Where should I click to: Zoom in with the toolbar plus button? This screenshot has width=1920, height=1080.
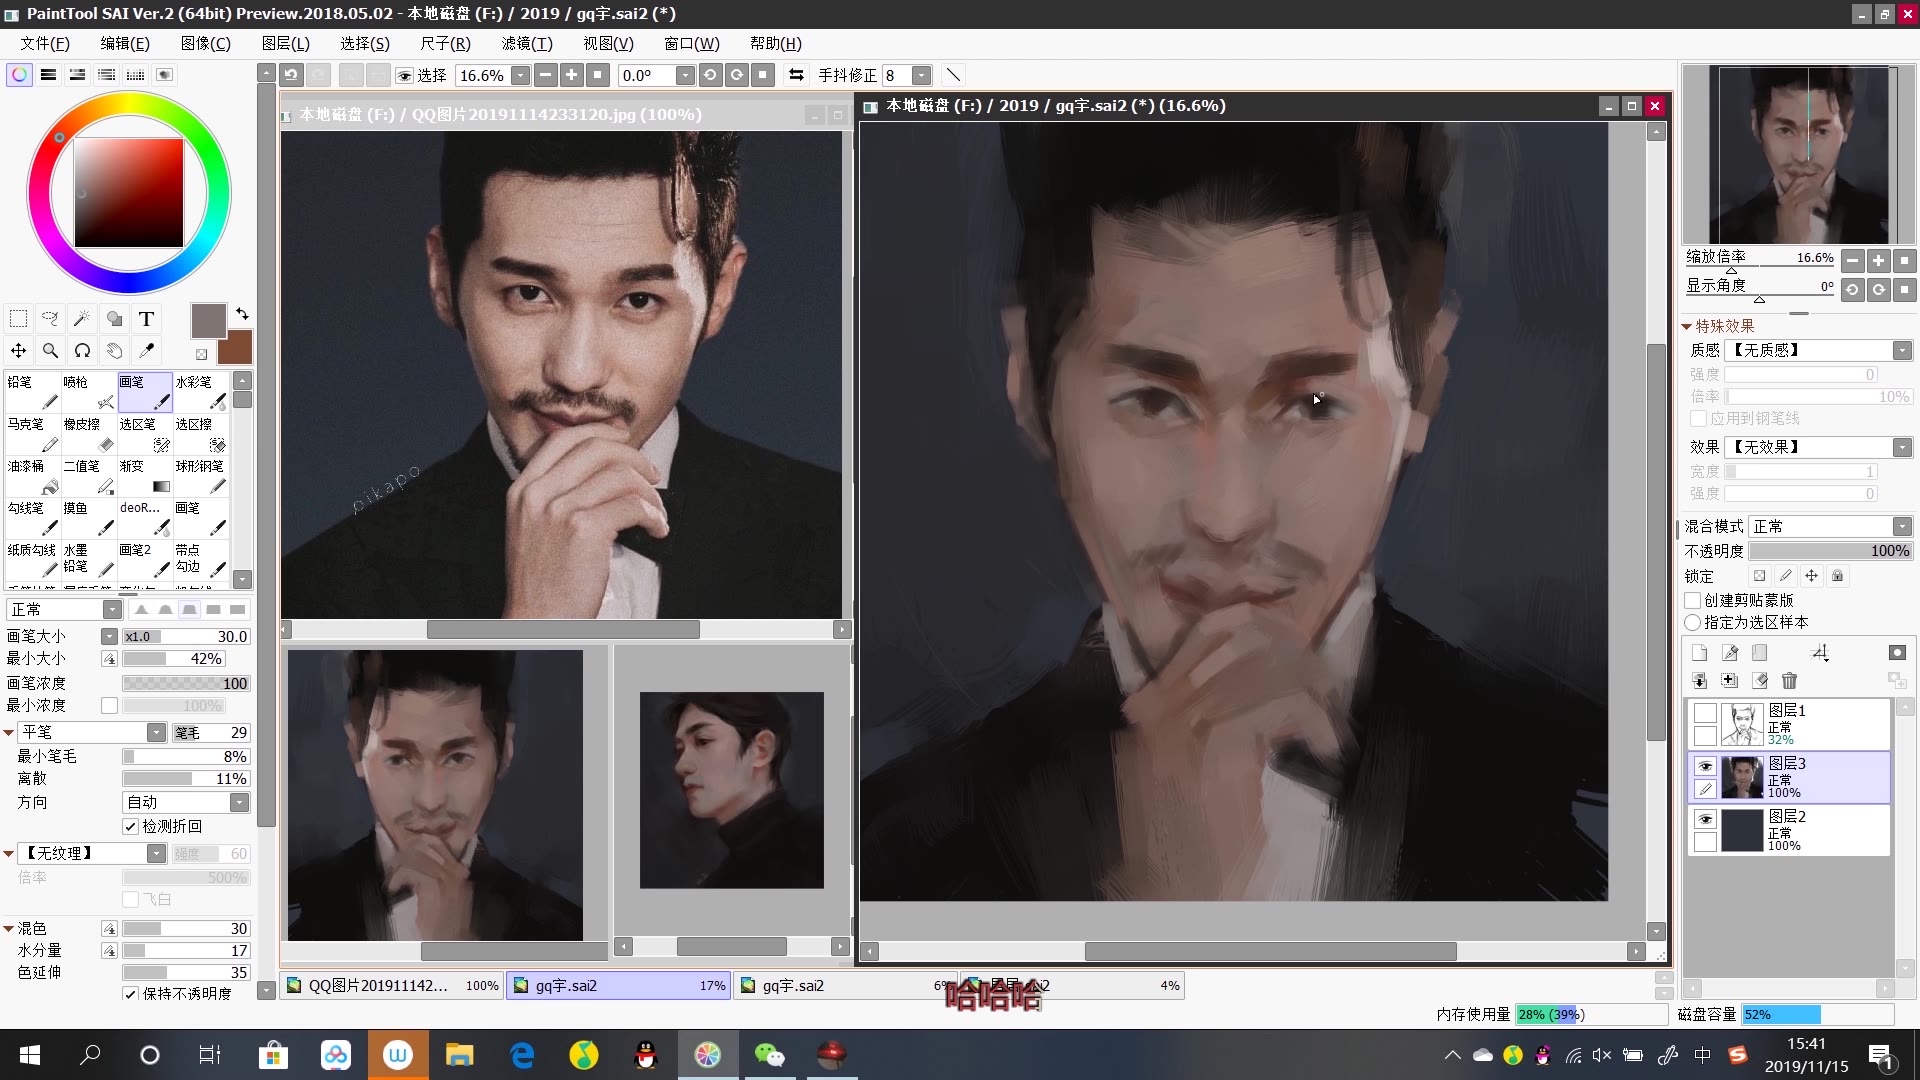pyautogui.click(x=572, y=75)
